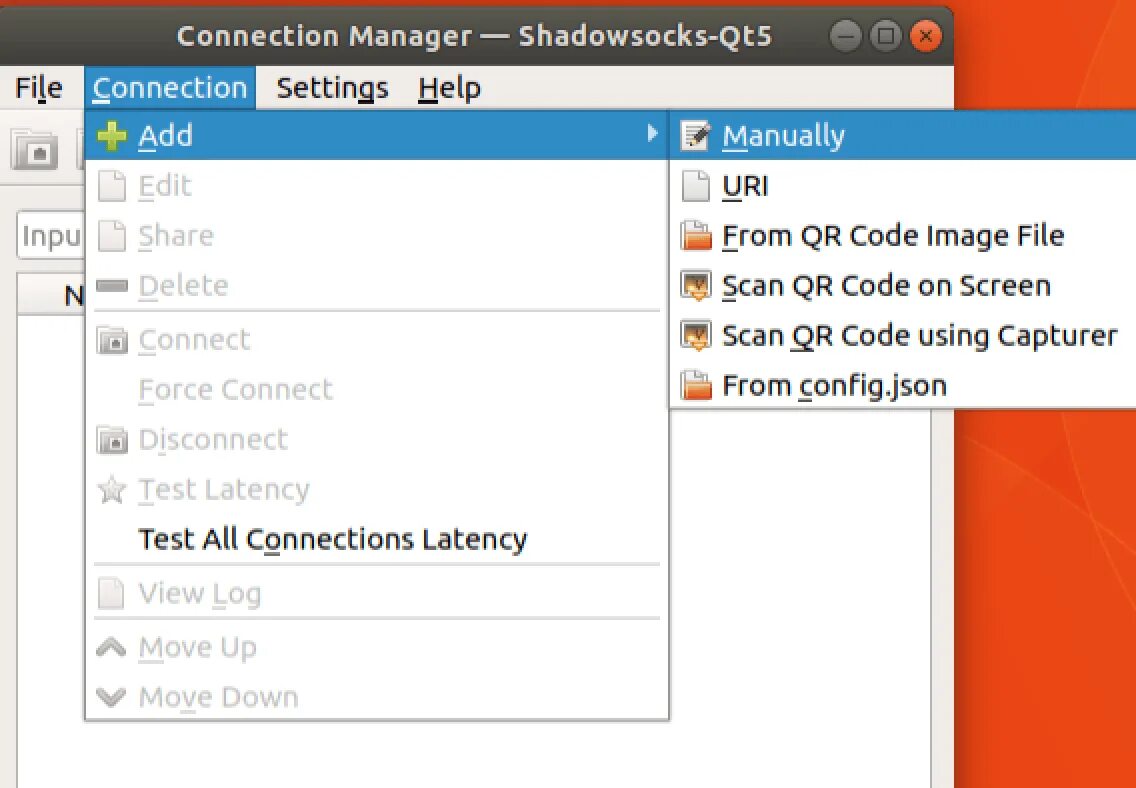This screenshot has width=1136, height=788.
Task: Click the Force Connect menu entry
Action: pyautogui.click(x=377, y=390)
